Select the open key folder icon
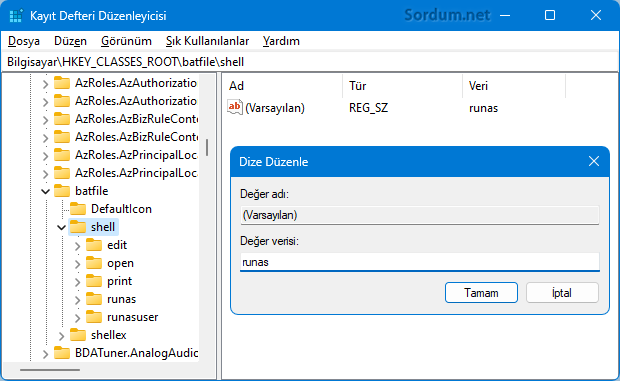 94,263
